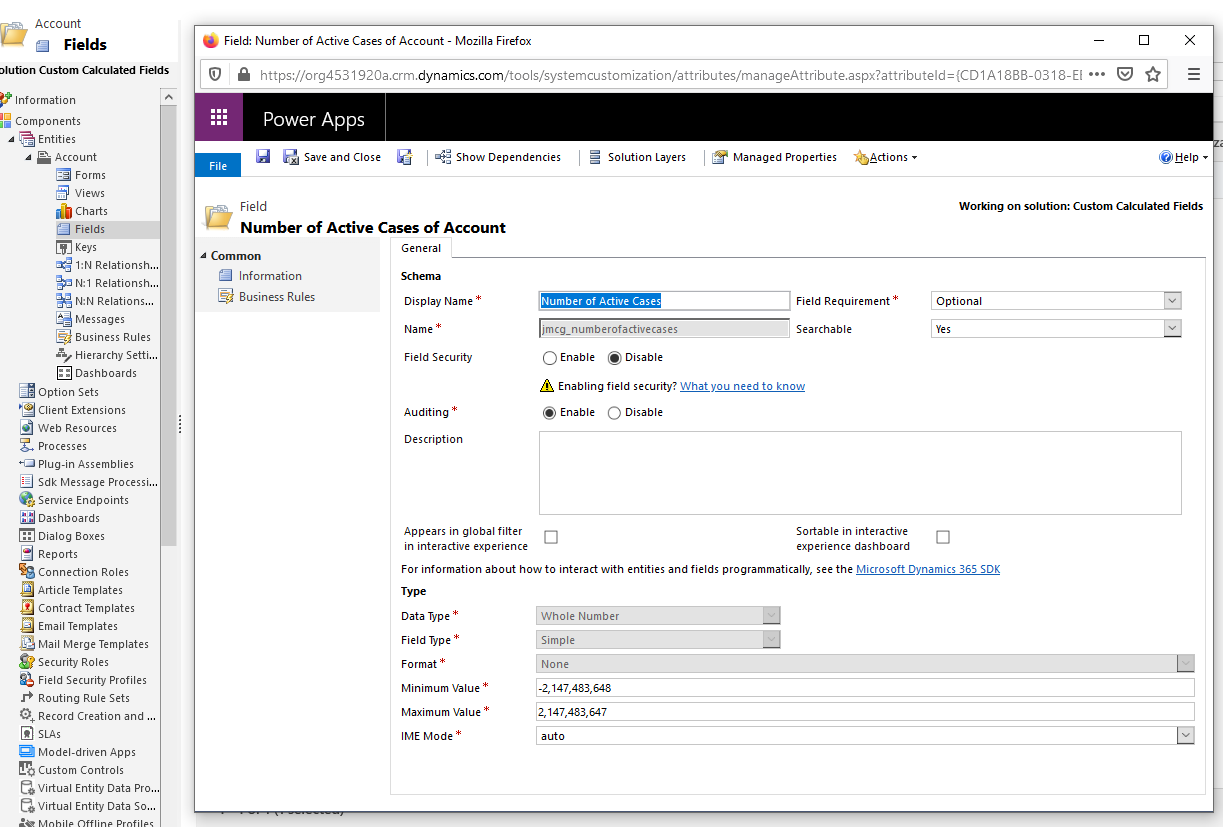
Task: Click the Firefox bookmark star icon
Action: click(1153, 74)
